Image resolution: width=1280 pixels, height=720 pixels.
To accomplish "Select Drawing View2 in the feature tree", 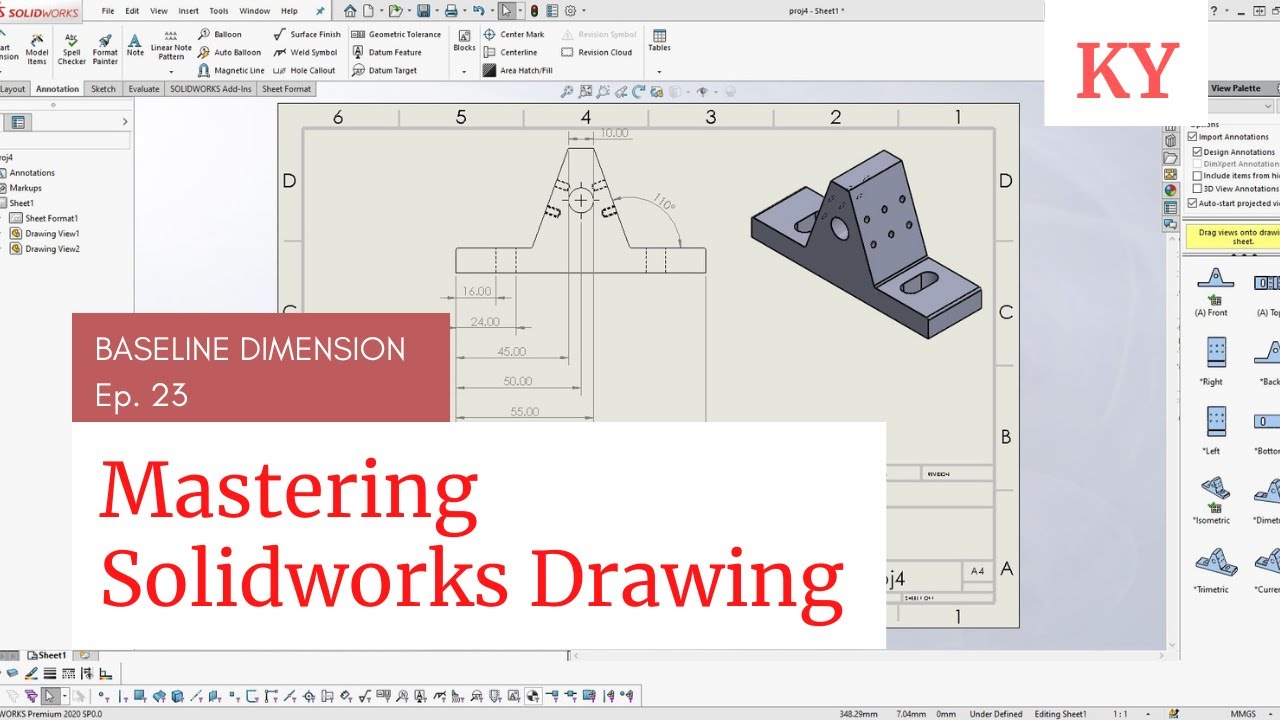I will [45, 249].
